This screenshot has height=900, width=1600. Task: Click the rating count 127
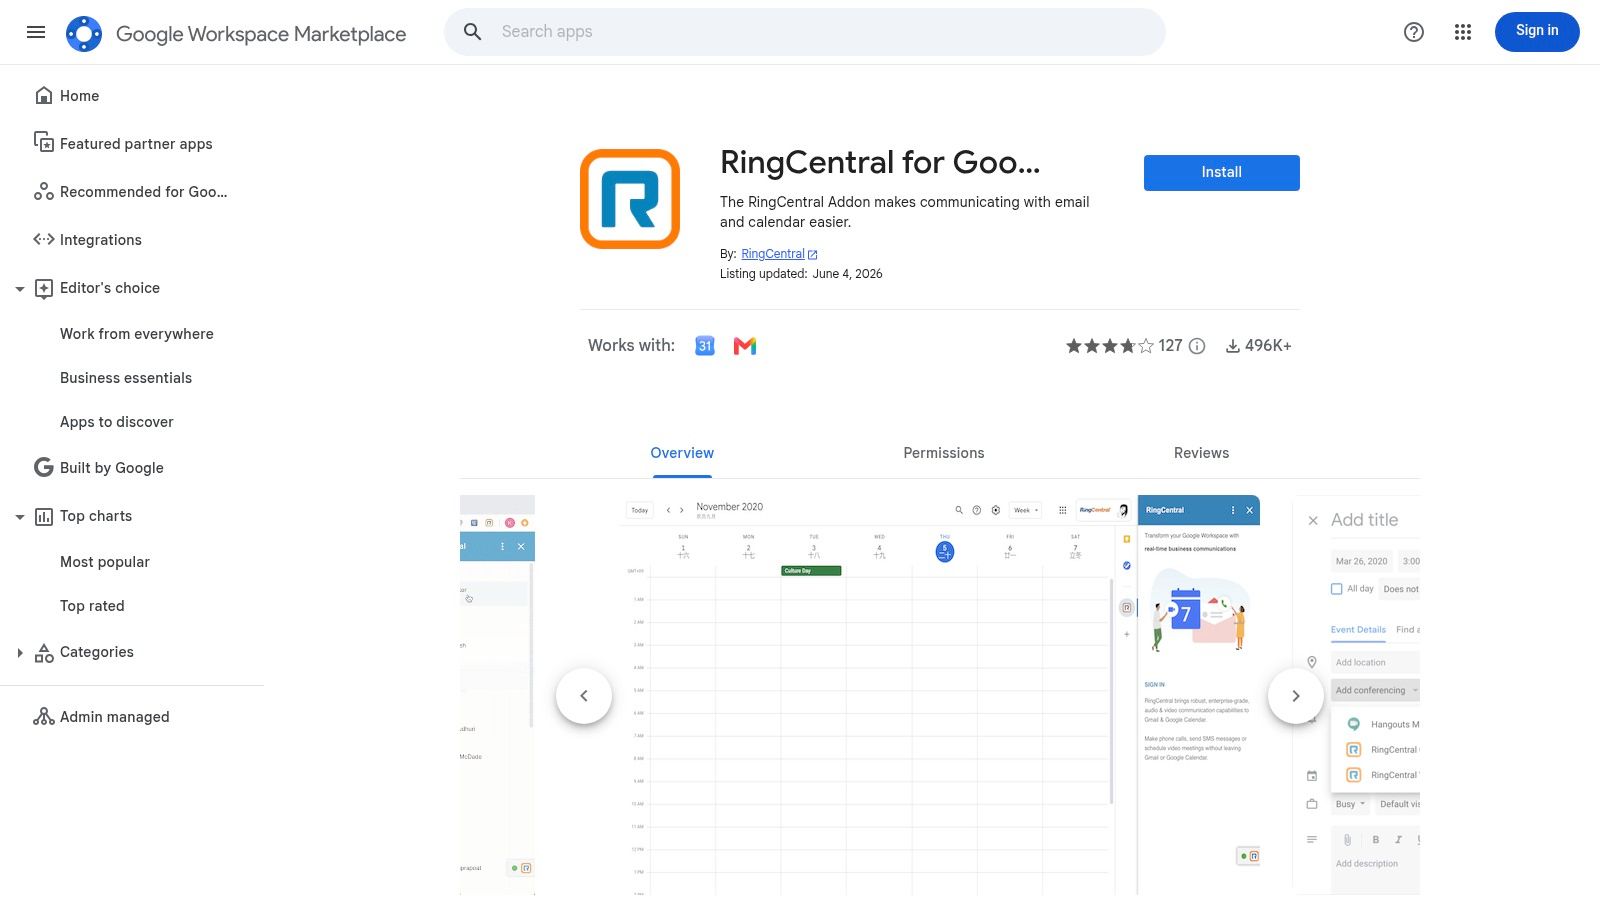(1170, 345)
